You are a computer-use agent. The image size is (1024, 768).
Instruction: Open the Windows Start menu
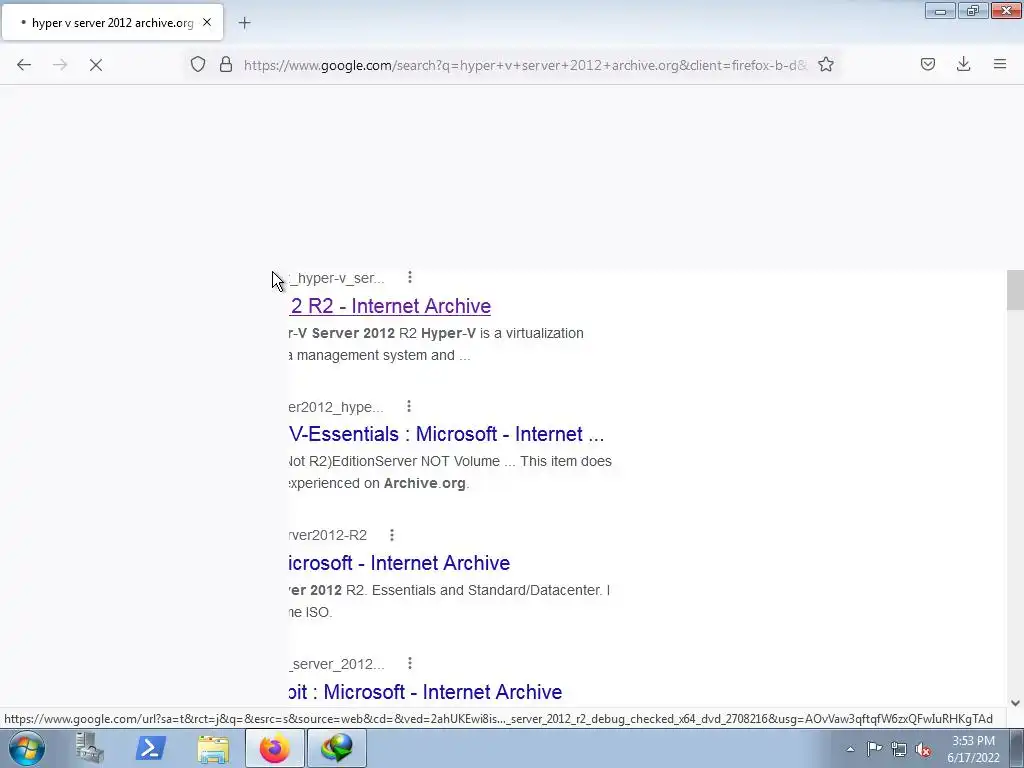click(x=27, y=748)
